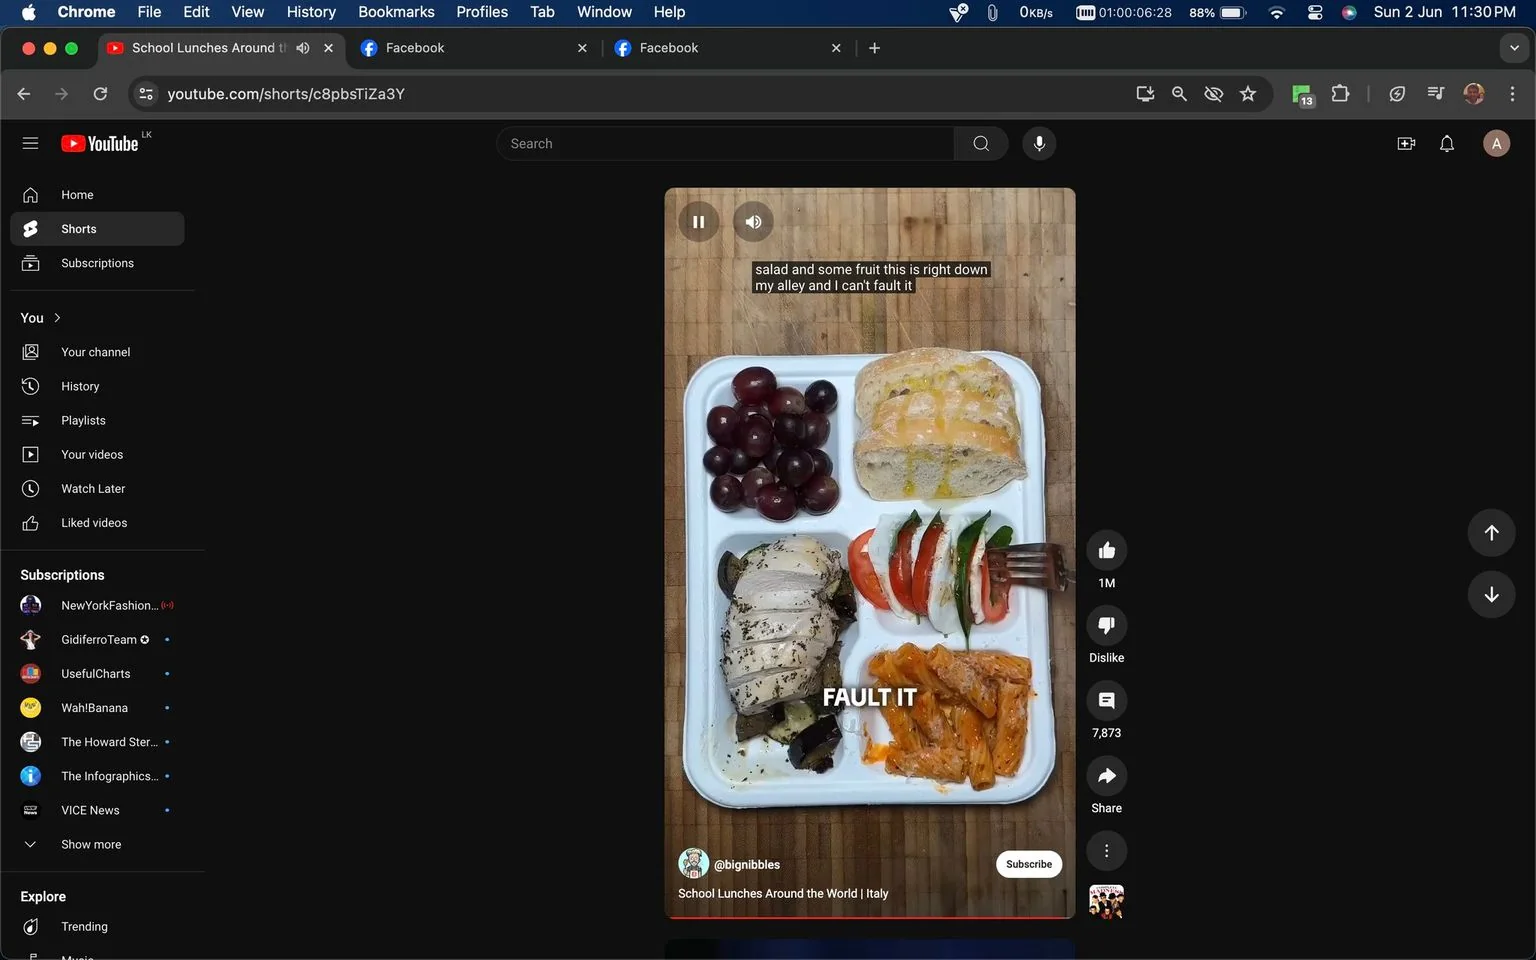The height and width of the screenshot is (960, 1536).
Task: Open watch History
Action: pyautogui.click(x=97, y=386)
